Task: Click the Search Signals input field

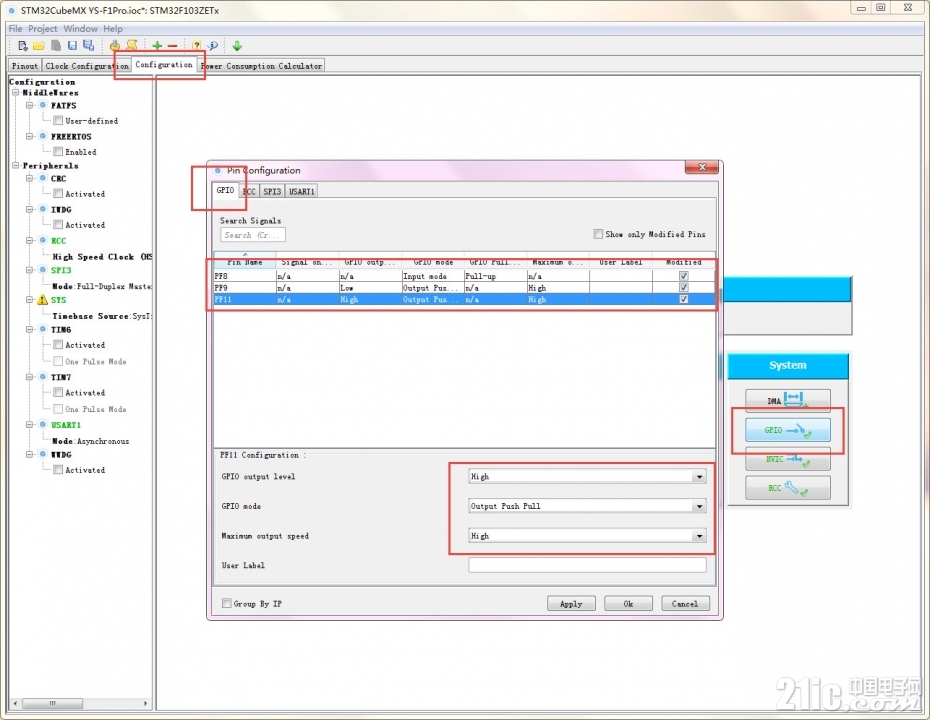Action: (x=253, y=235)
